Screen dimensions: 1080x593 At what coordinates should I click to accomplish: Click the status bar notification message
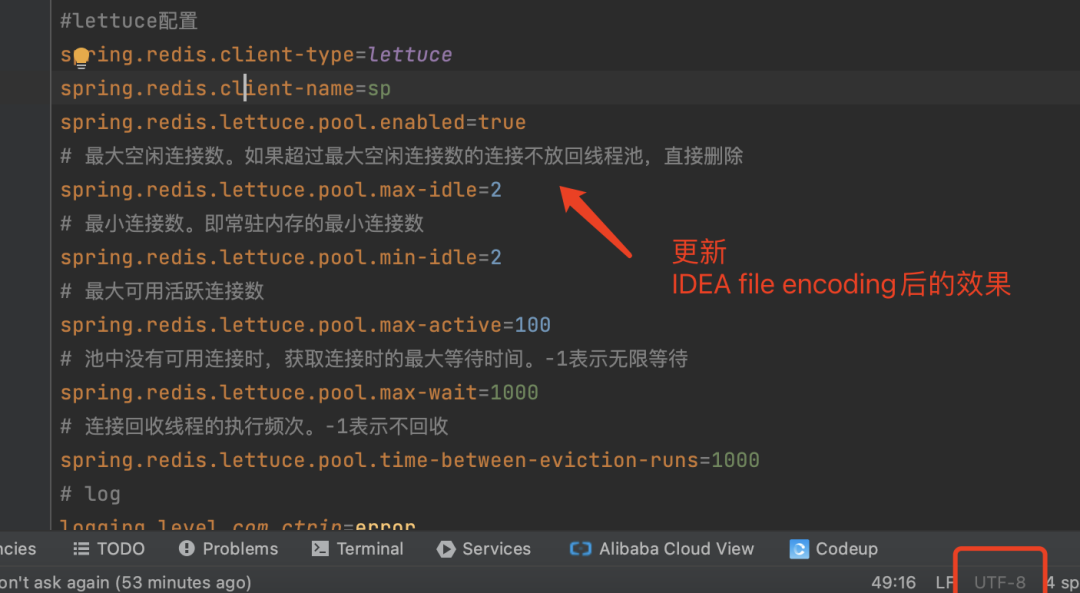coord(125,583)
